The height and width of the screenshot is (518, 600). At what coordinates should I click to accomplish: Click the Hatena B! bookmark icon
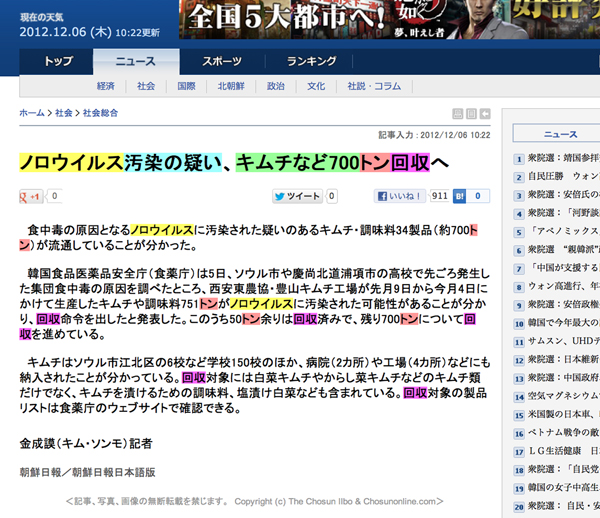click(461, 197)
